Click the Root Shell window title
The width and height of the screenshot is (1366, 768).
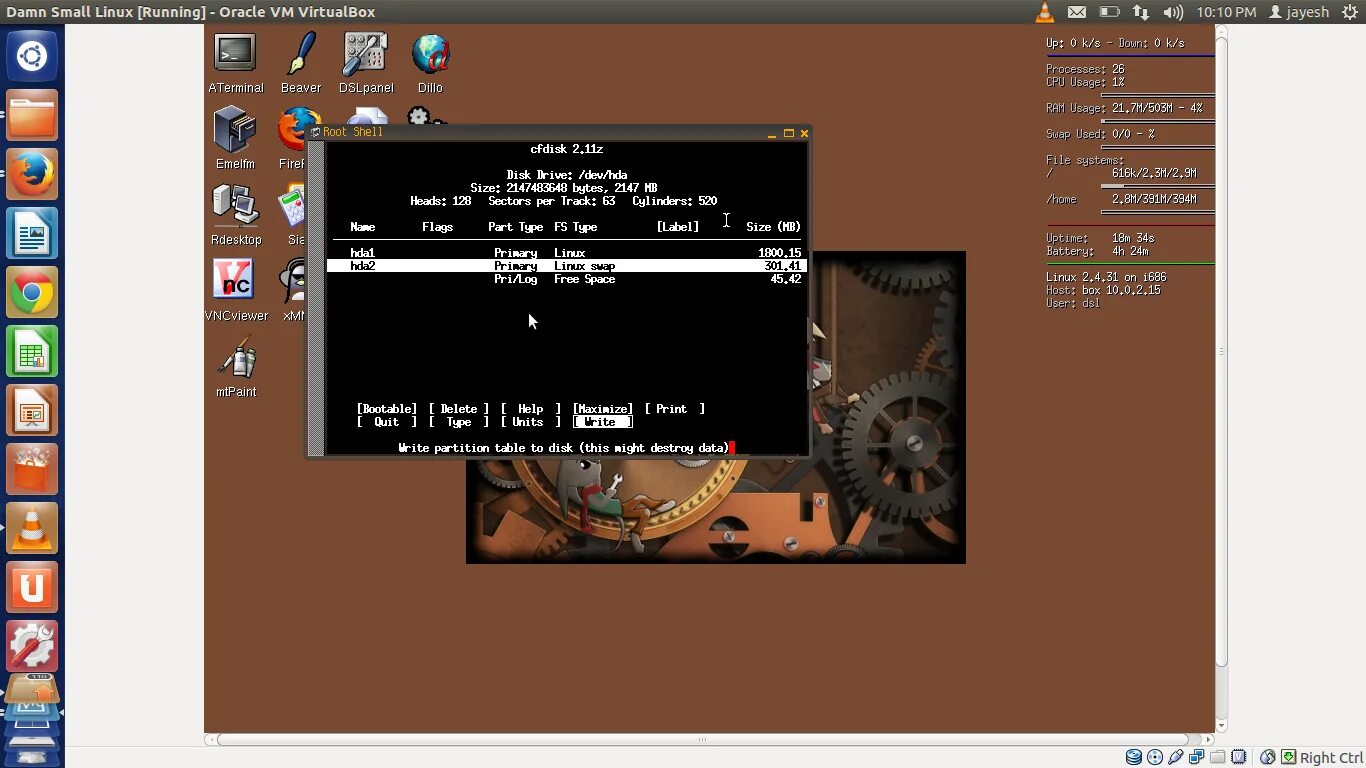353,132
